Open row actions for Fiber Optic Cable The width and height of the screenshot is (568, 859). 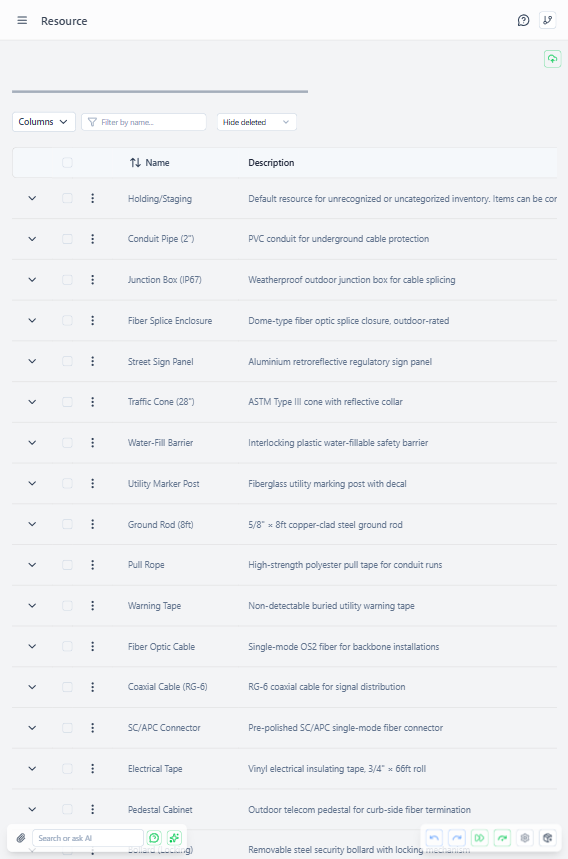[x=93, y=646]
